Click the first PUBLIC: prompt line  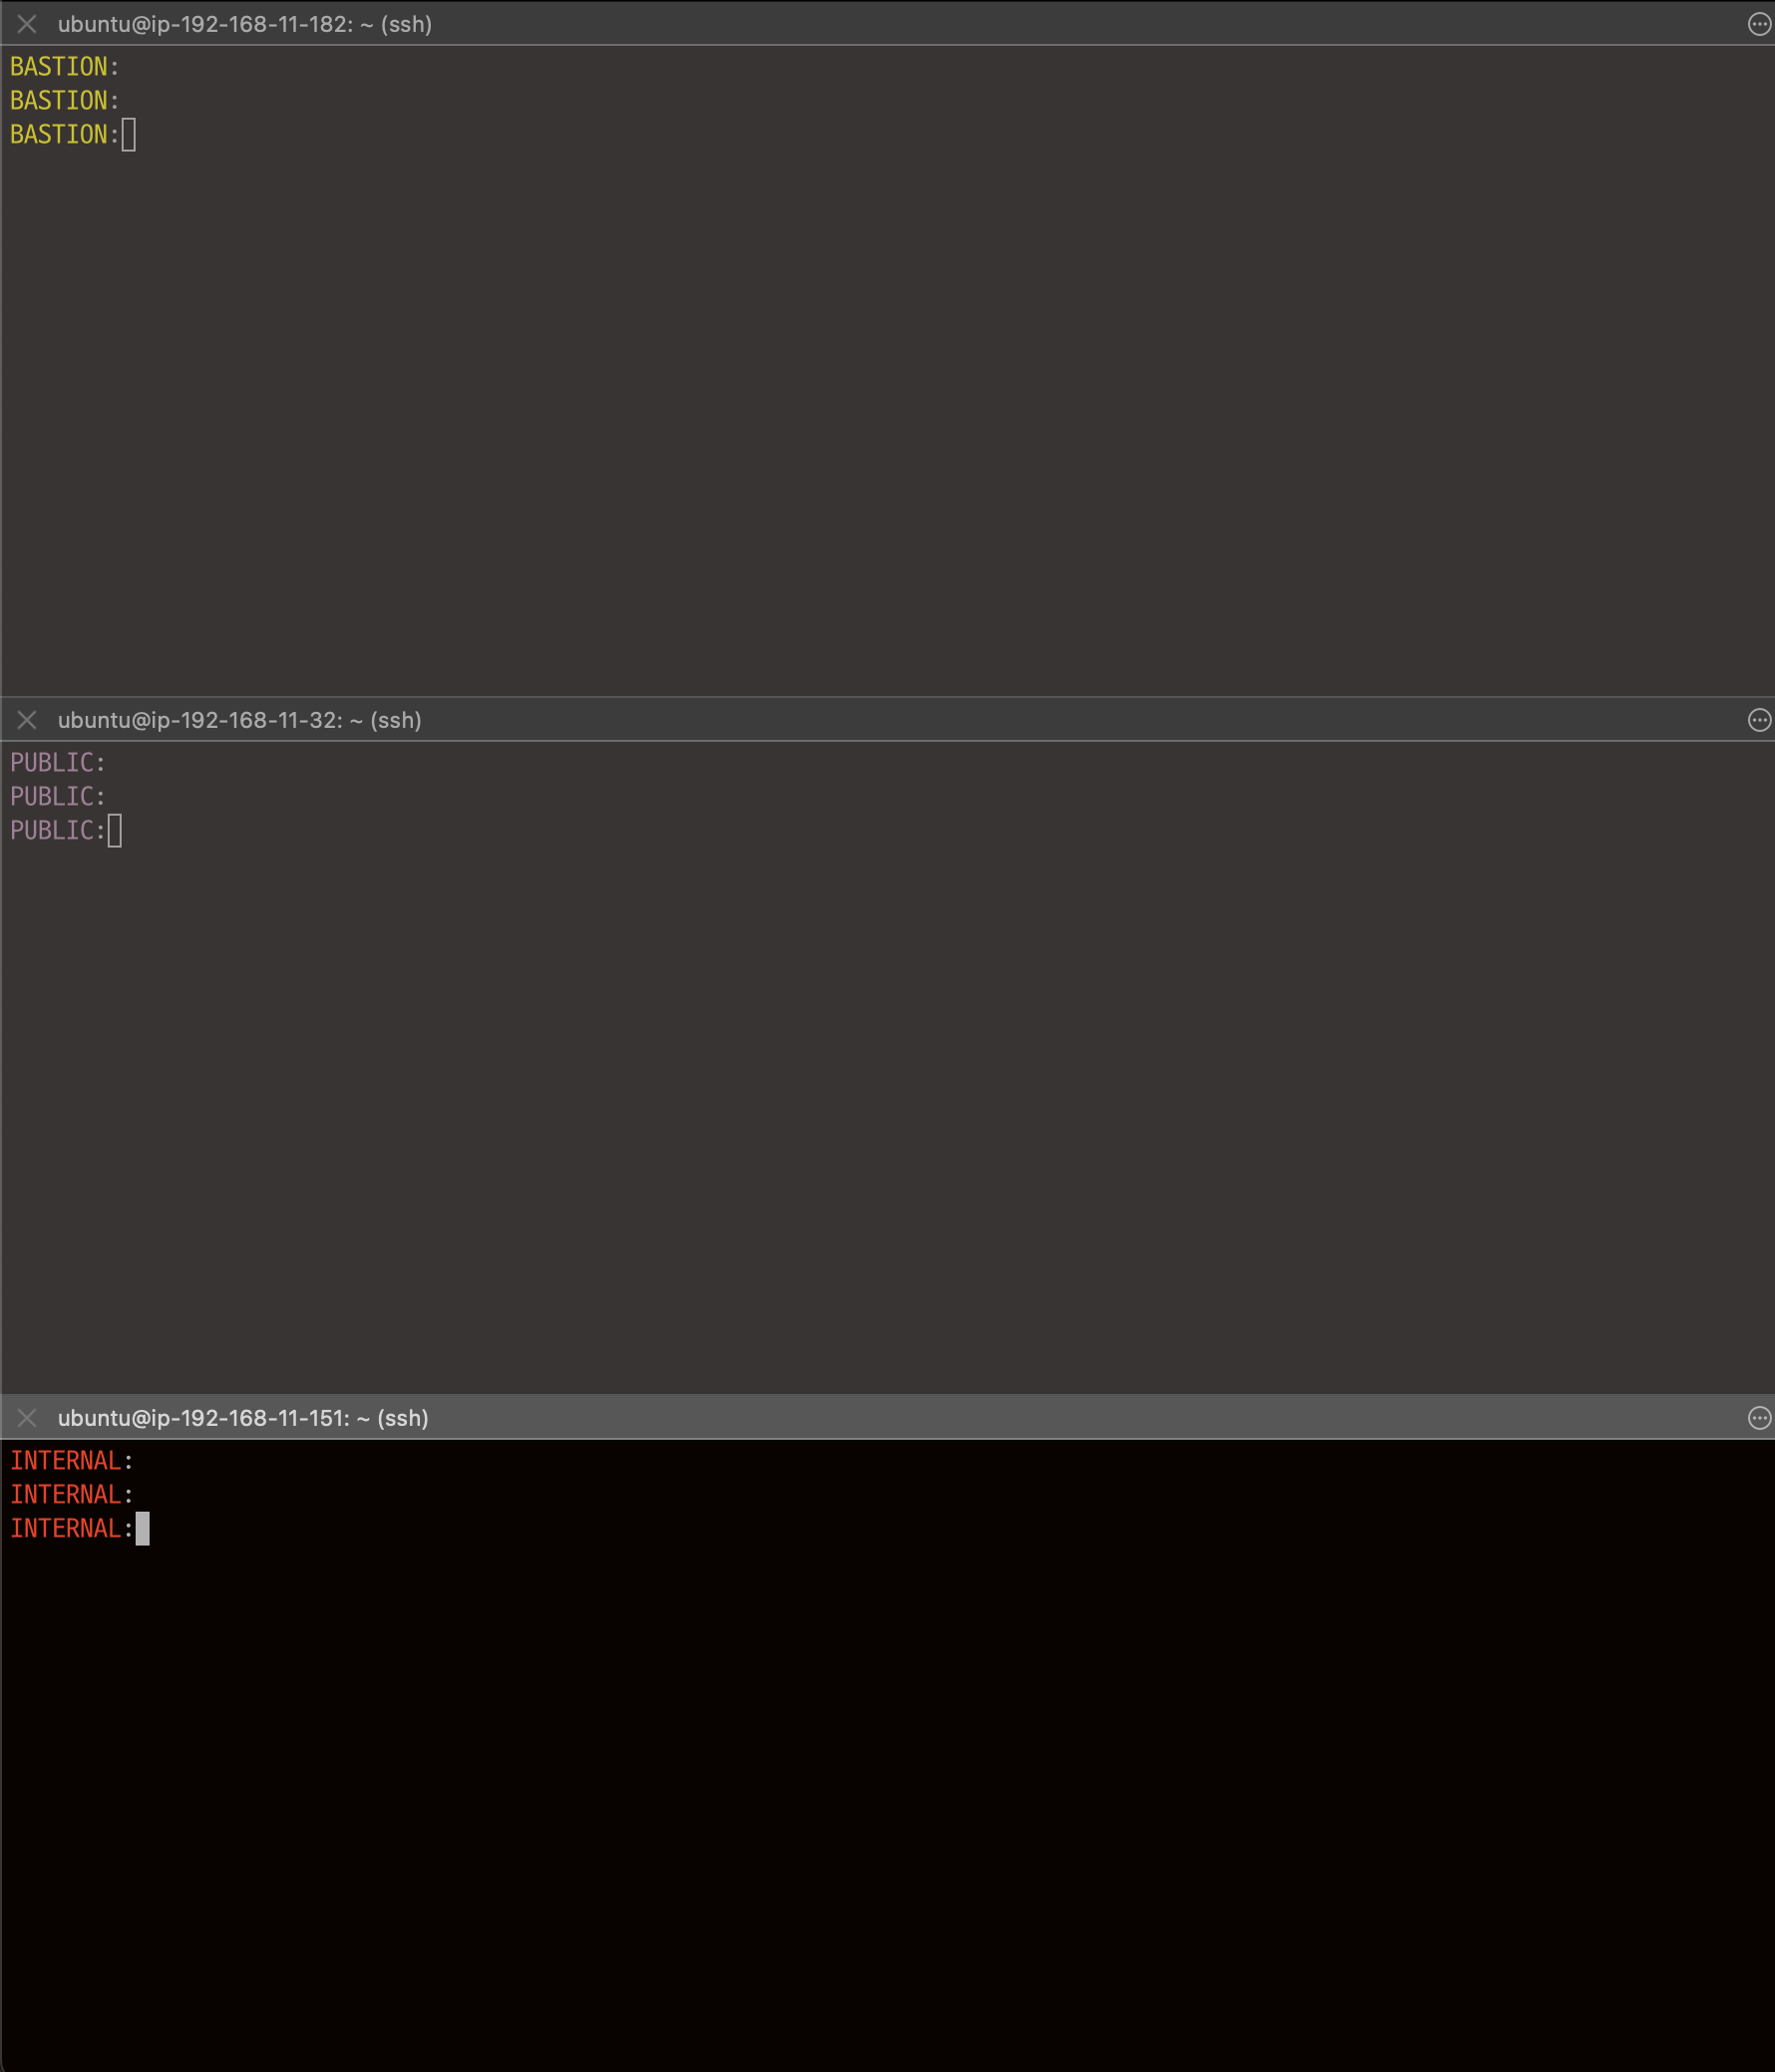[x=58, y=762]
